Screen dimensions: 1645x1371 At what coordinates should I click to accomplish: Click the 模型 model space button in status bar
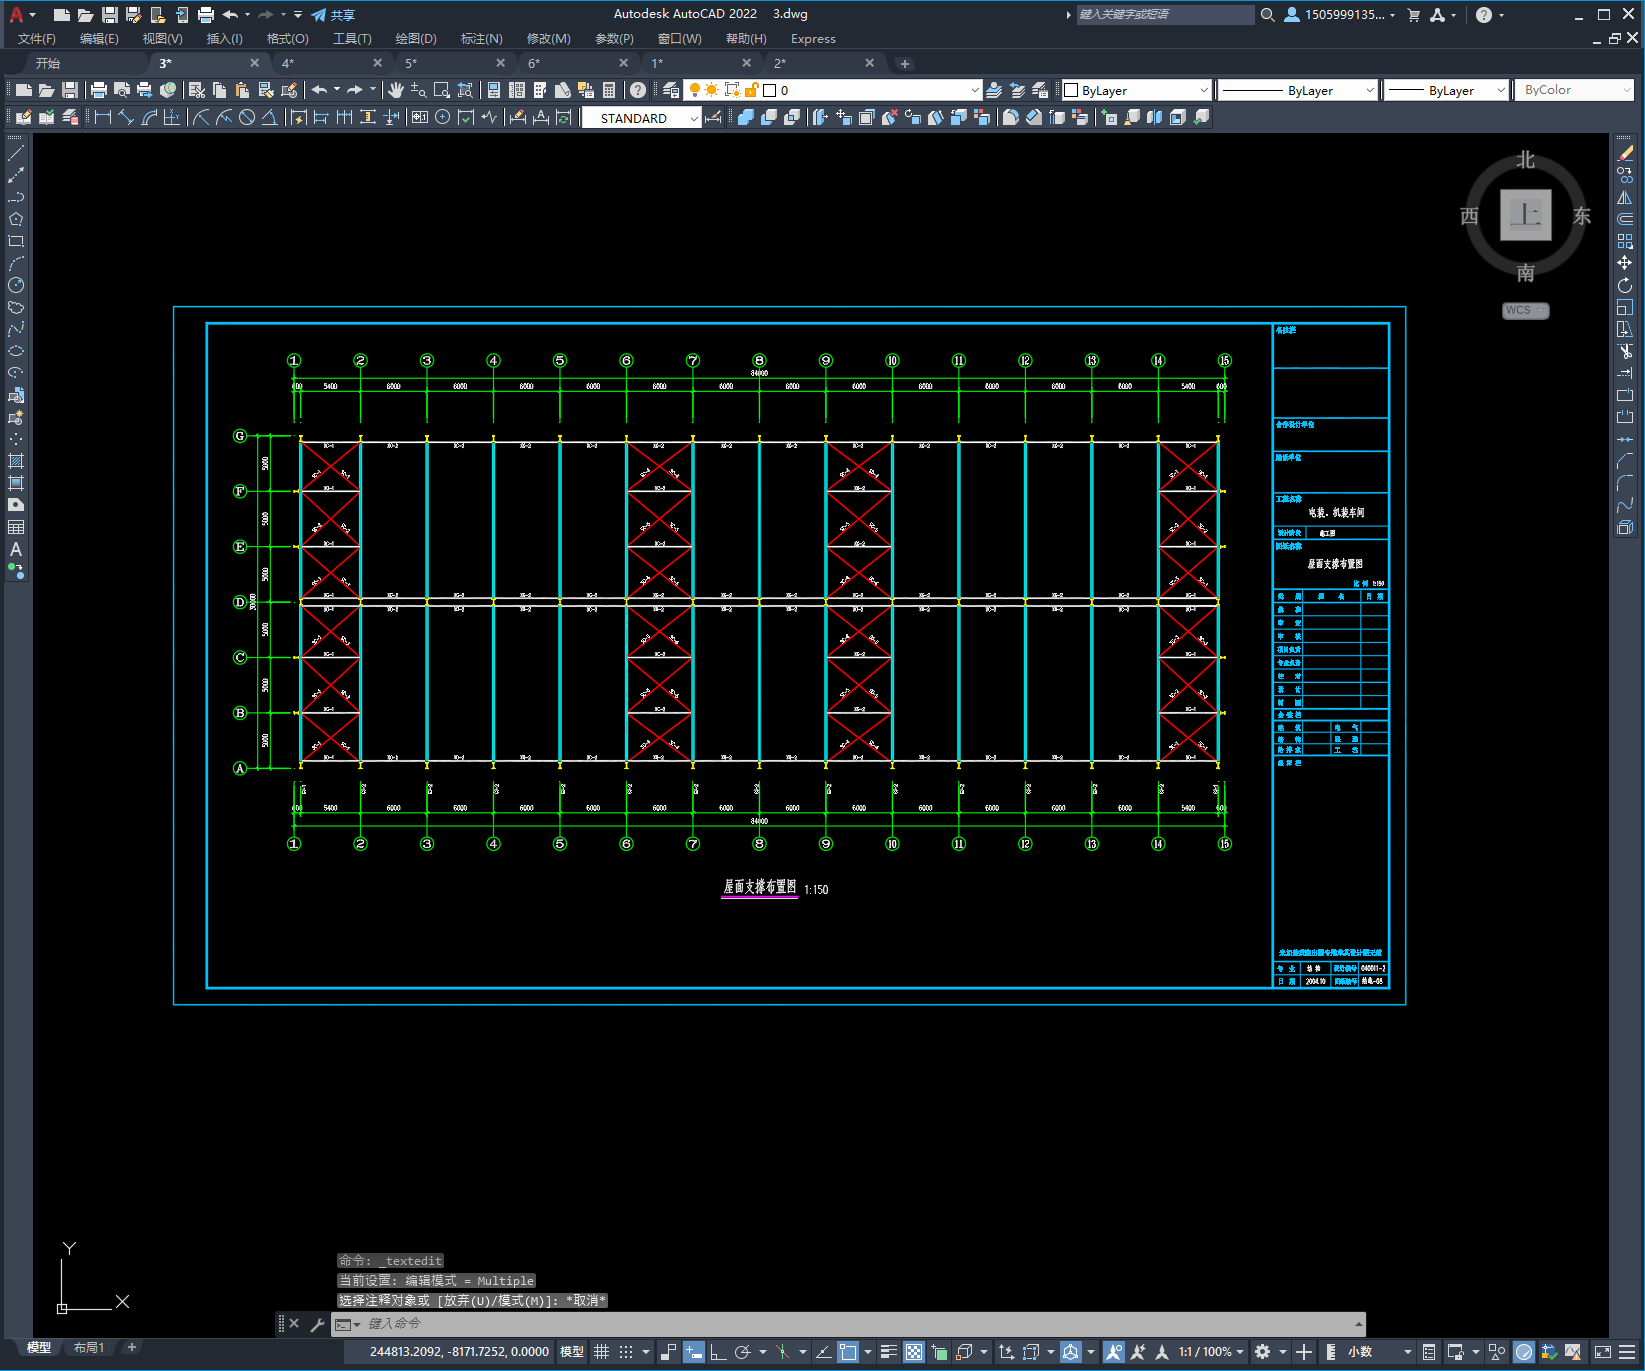572,1352
